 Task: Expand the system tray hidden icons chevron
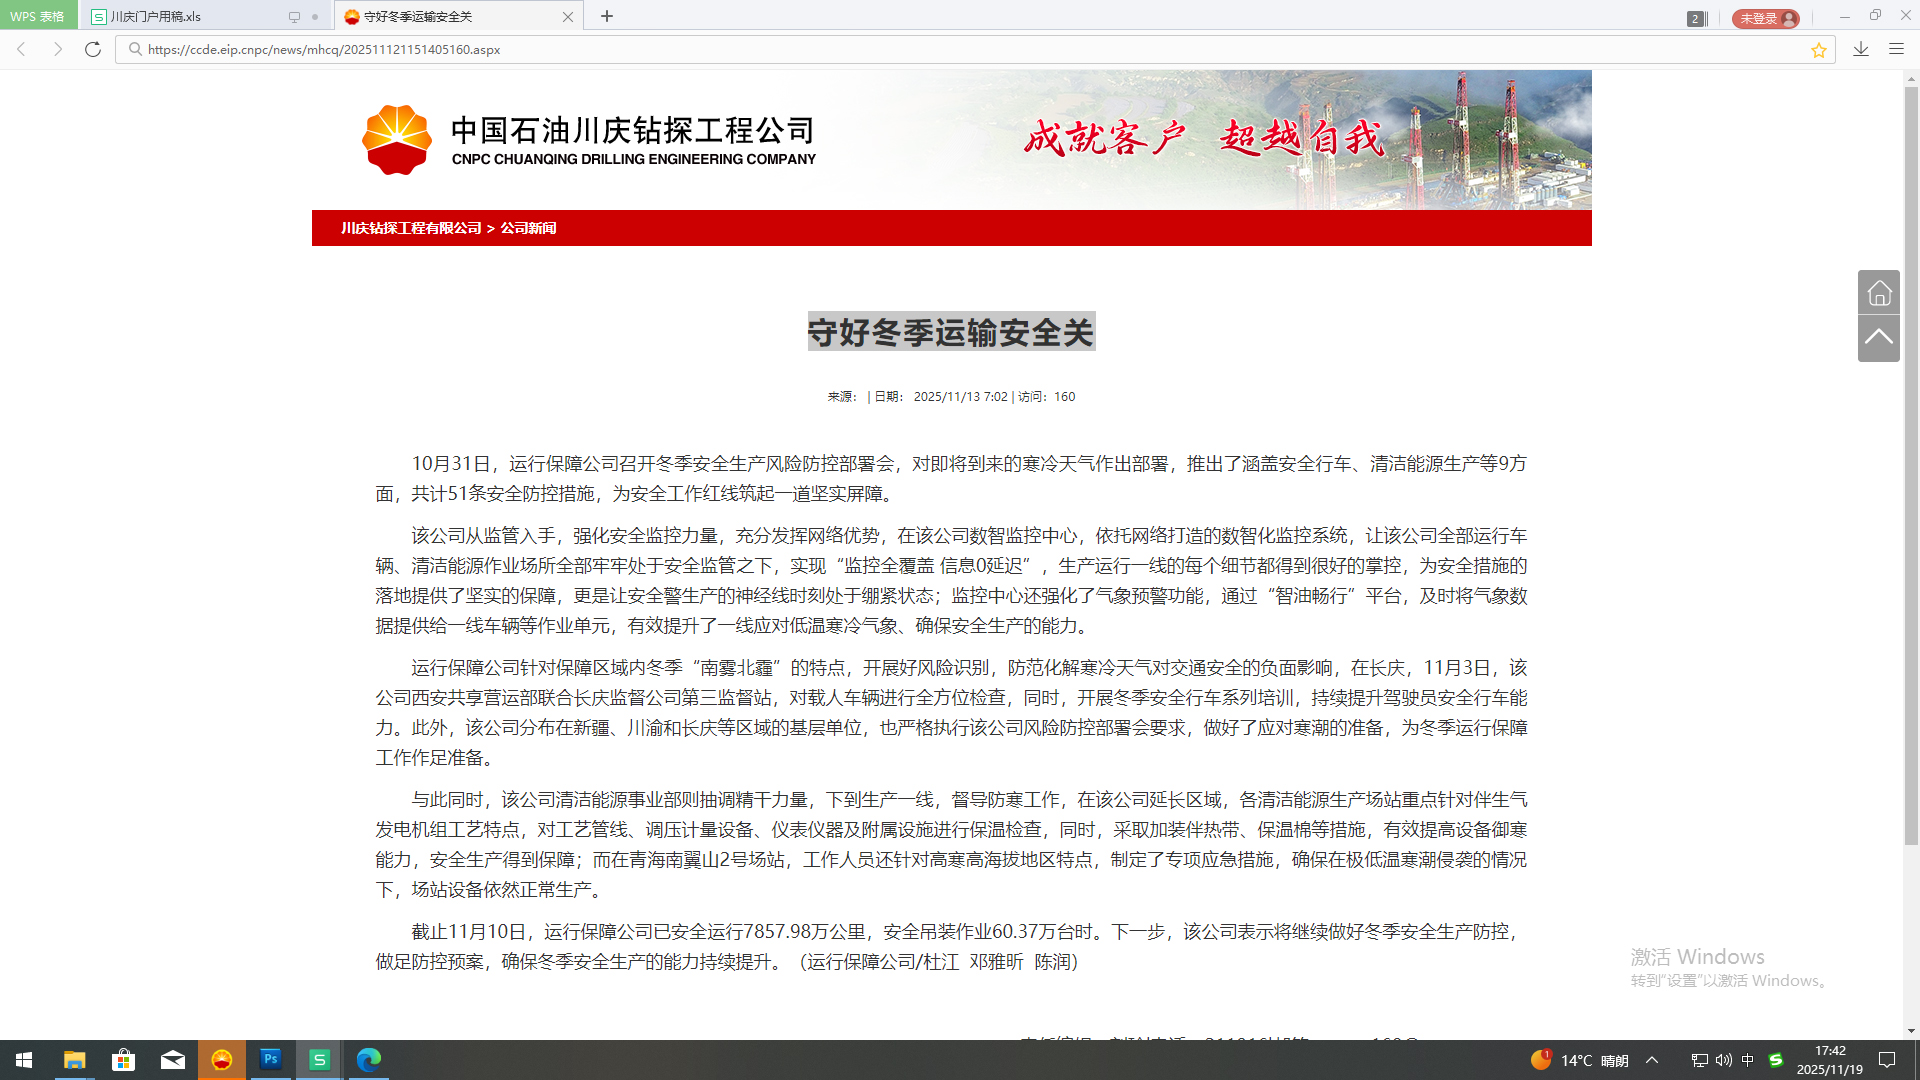coord(1652,1060)
